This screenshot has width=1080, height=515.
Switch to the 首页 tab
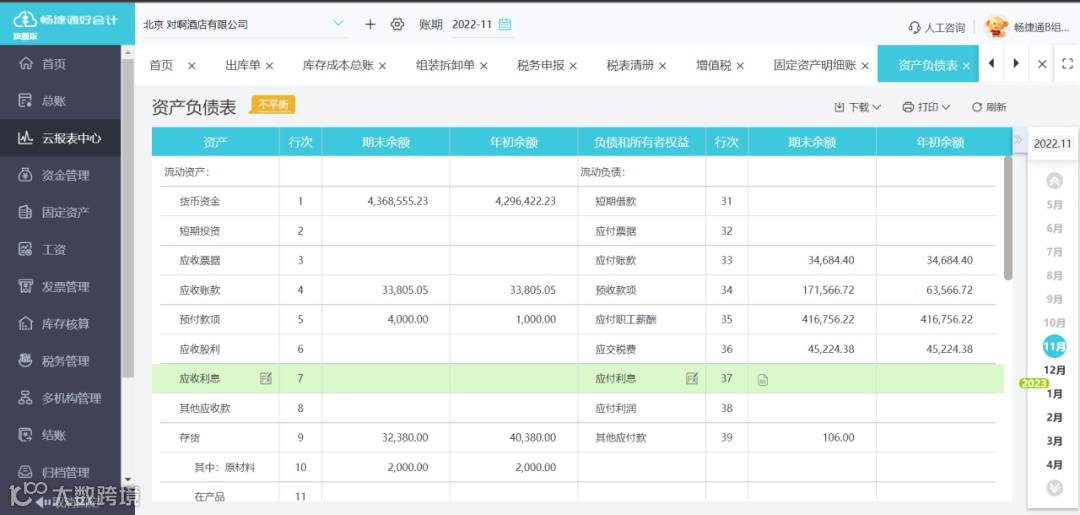161,65
